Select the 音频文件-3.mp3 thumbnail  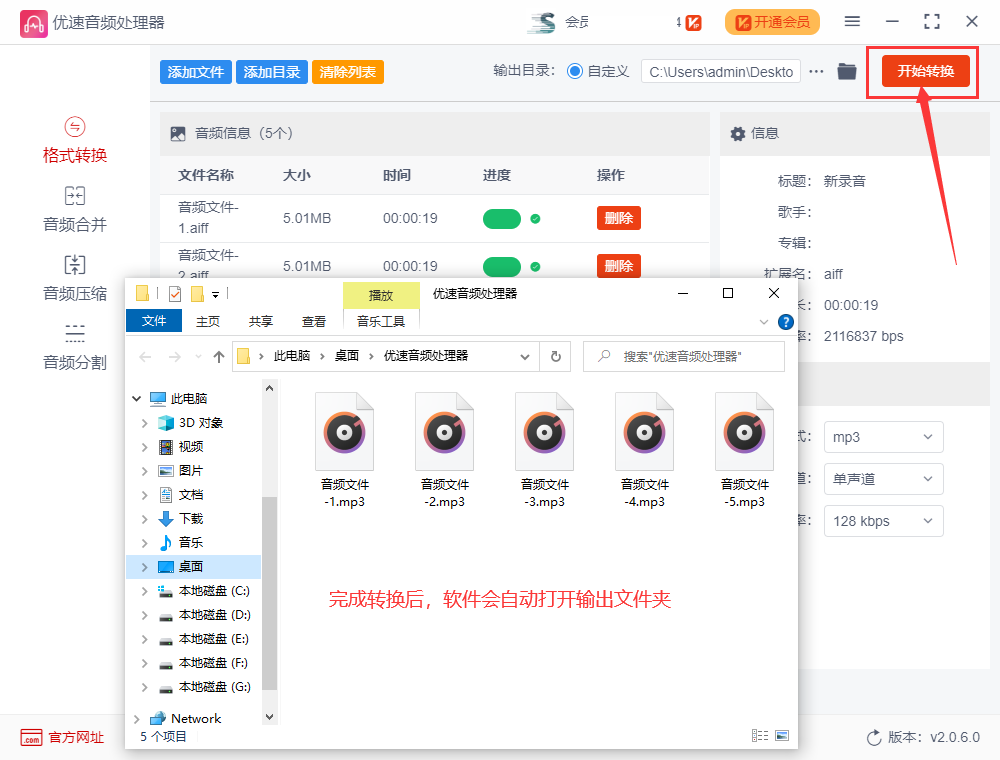[544, 432]
